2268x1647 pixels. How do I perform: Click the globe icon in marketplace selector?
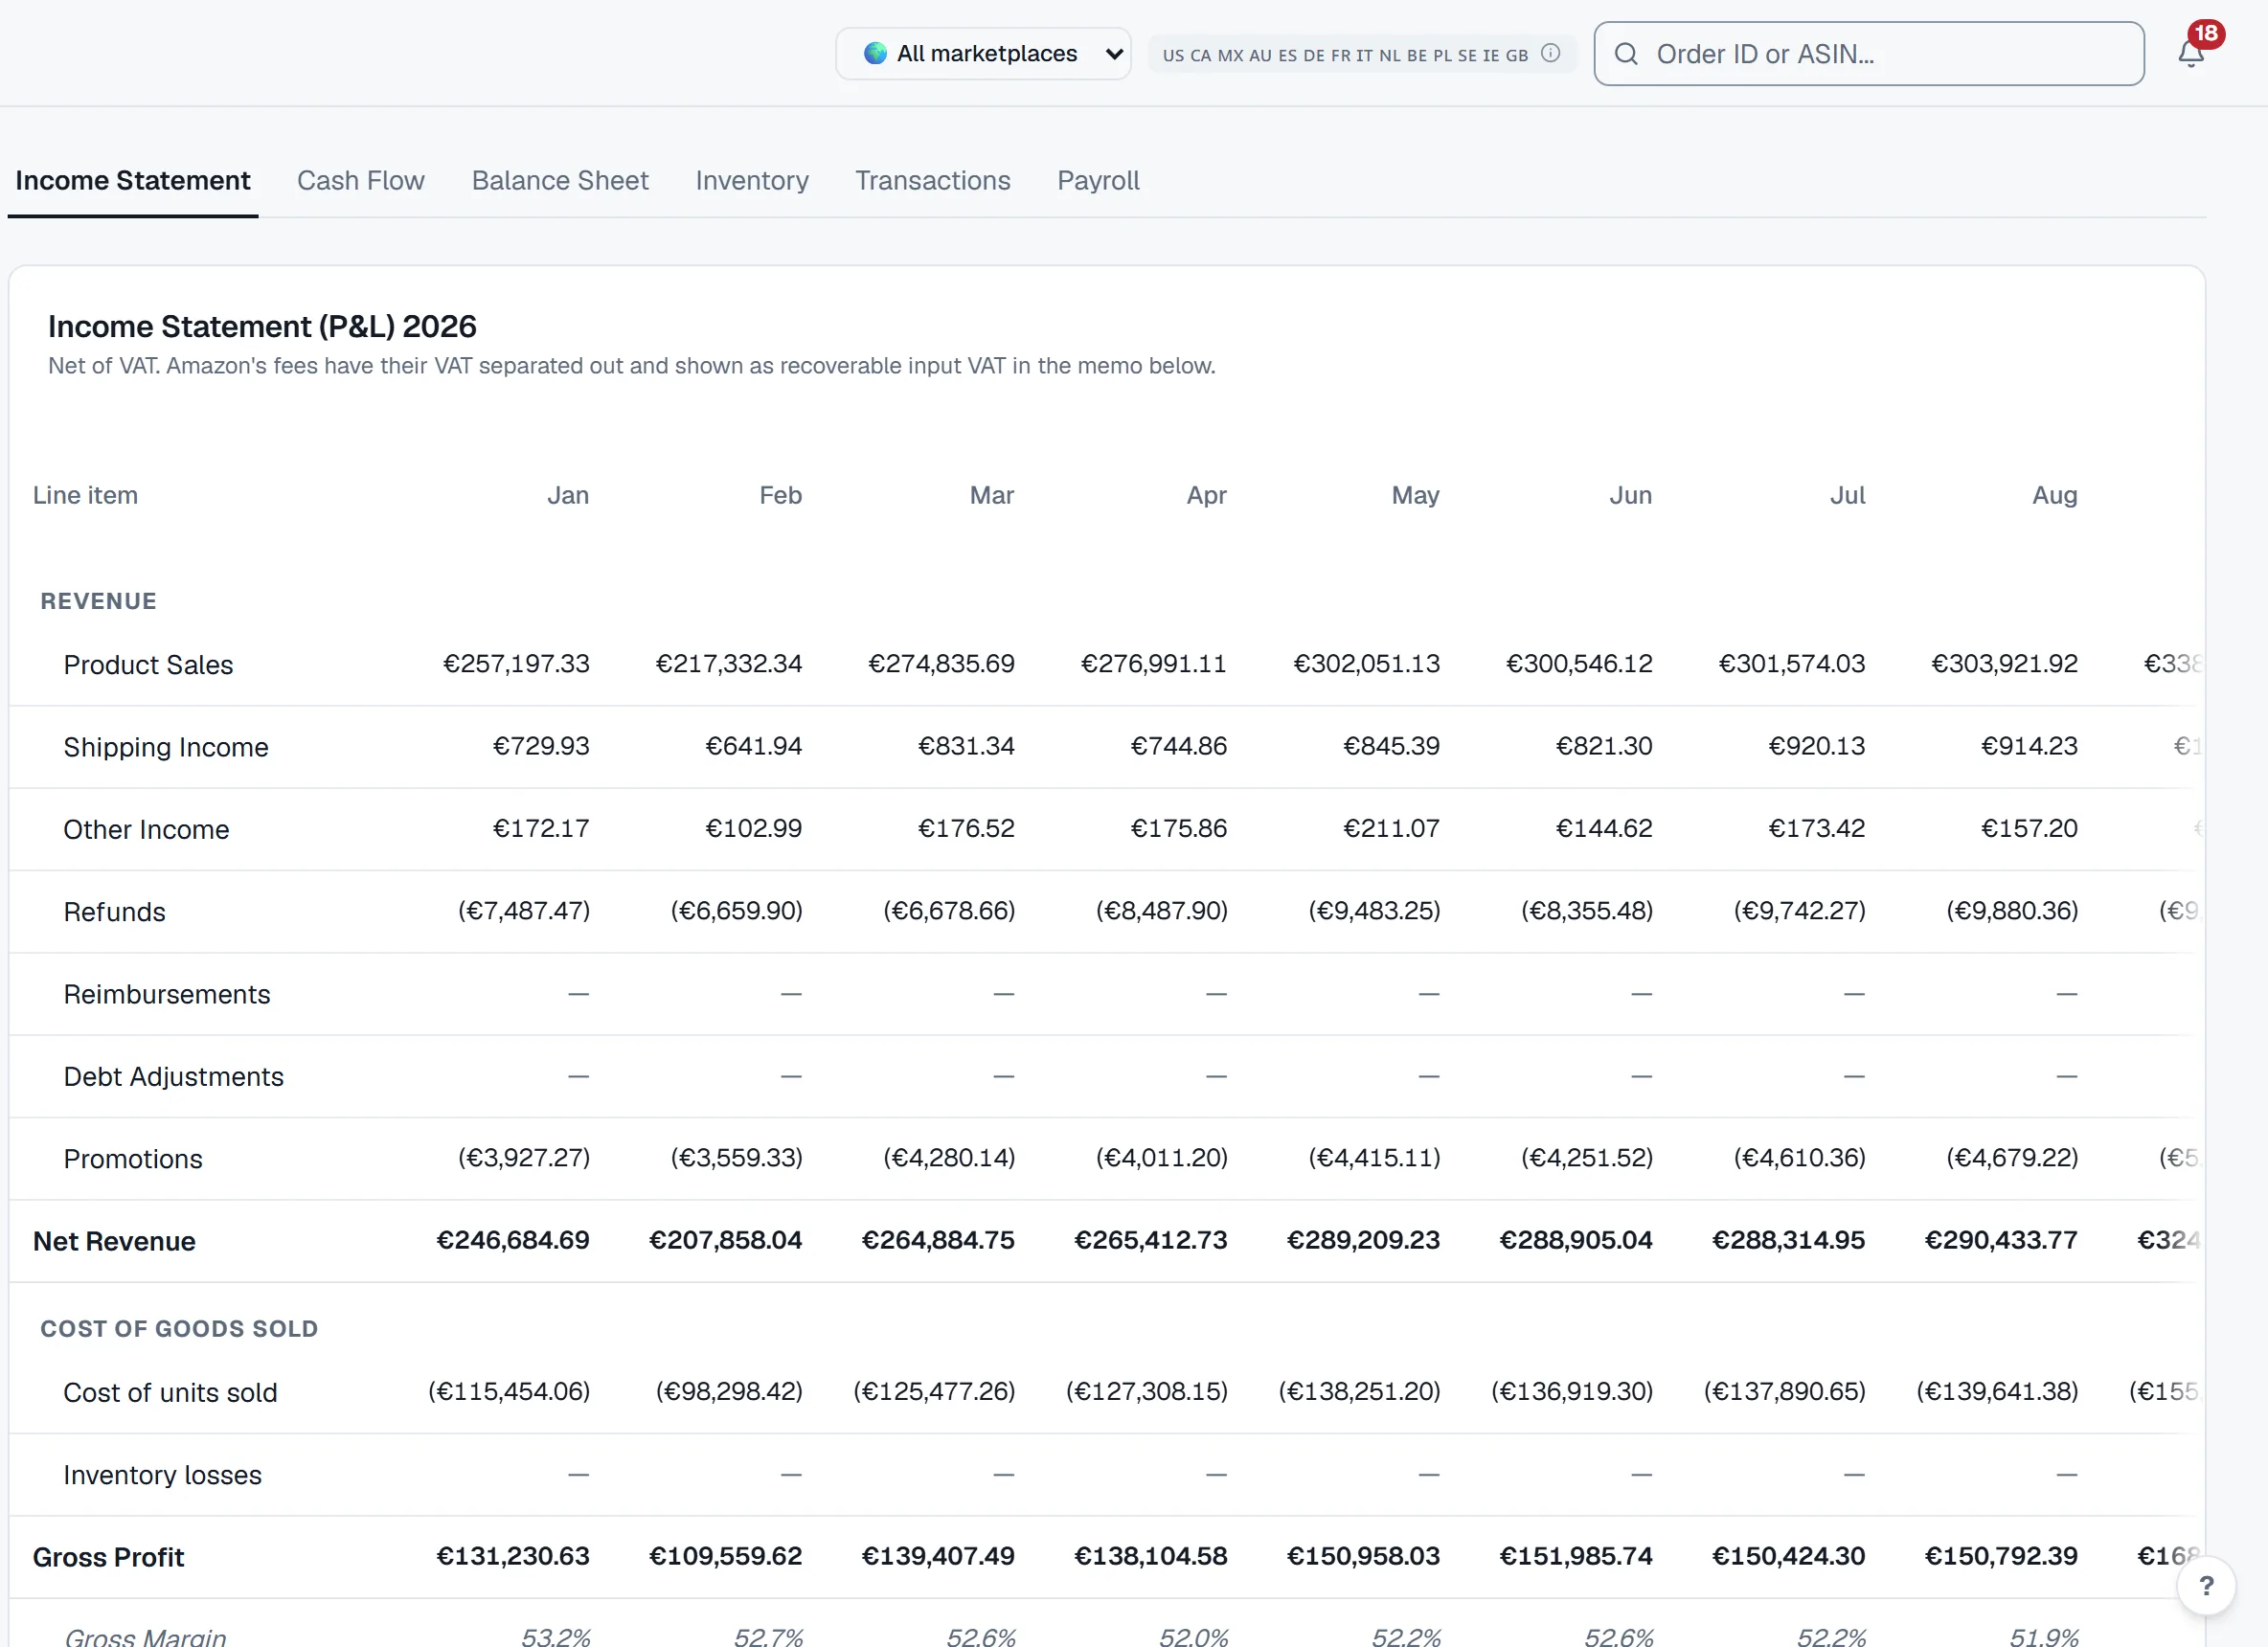(x=875, y=53)
